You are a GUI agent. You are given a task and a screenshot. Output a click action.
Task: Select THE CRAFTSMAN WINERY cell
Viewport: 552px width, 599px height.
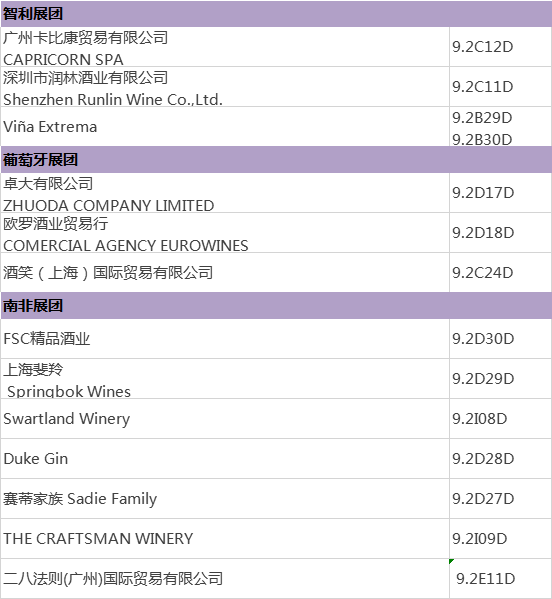[225, 539]
